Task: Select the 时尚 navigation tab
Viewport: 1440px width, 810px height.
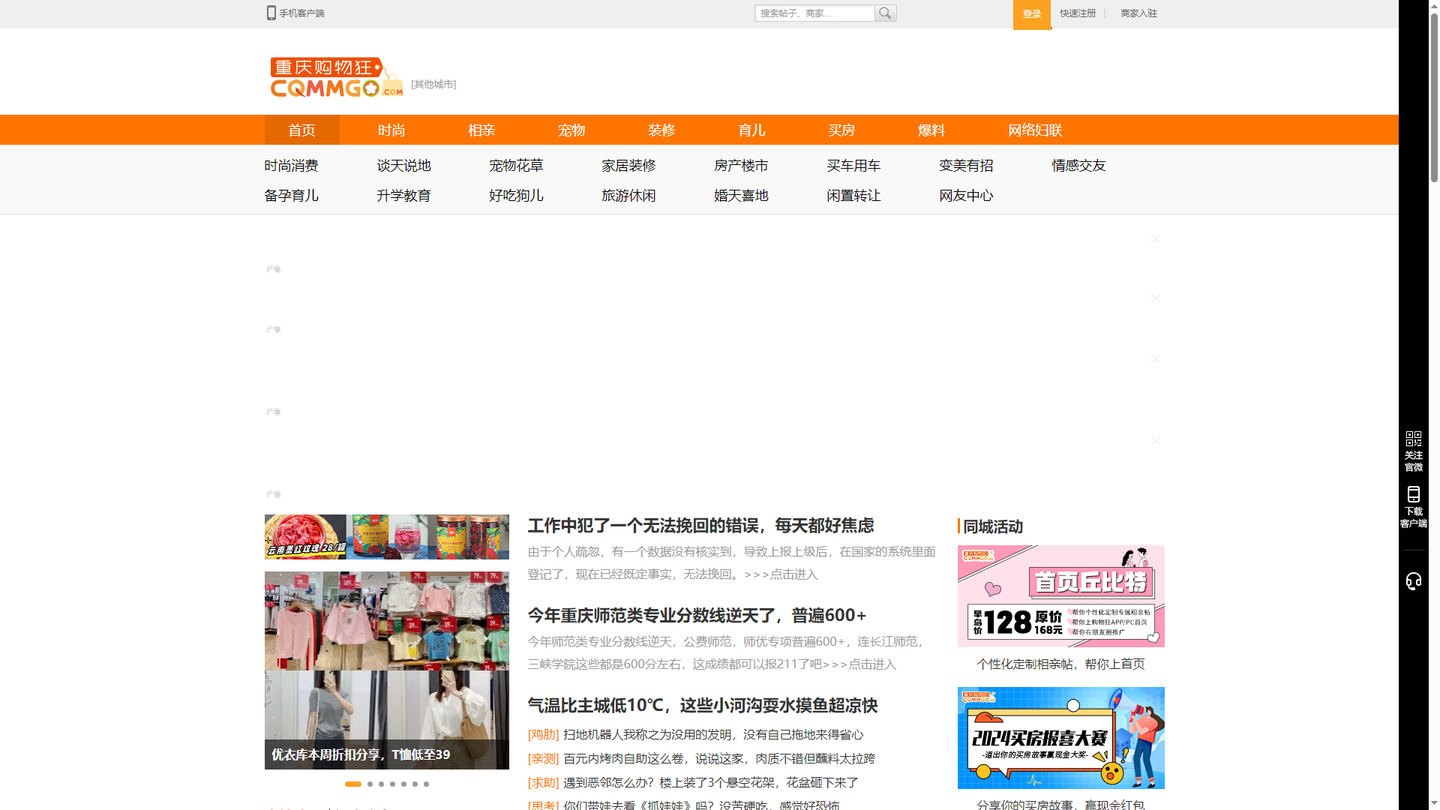Action: (392, 130)
